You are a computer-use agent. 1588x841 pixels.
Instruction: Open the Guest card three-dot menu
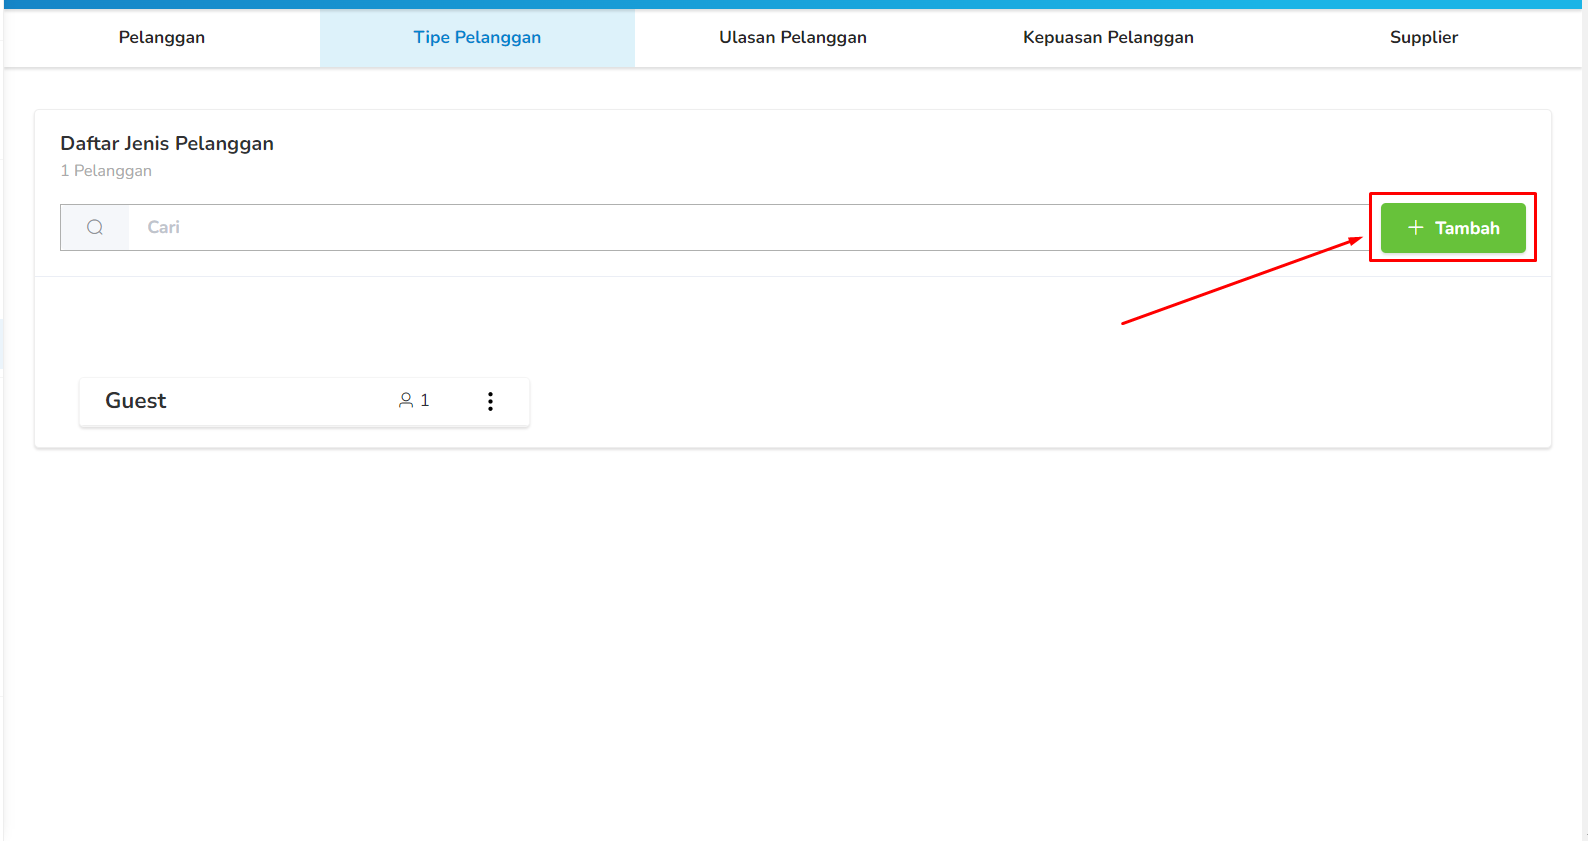click(x=490, y=401)
